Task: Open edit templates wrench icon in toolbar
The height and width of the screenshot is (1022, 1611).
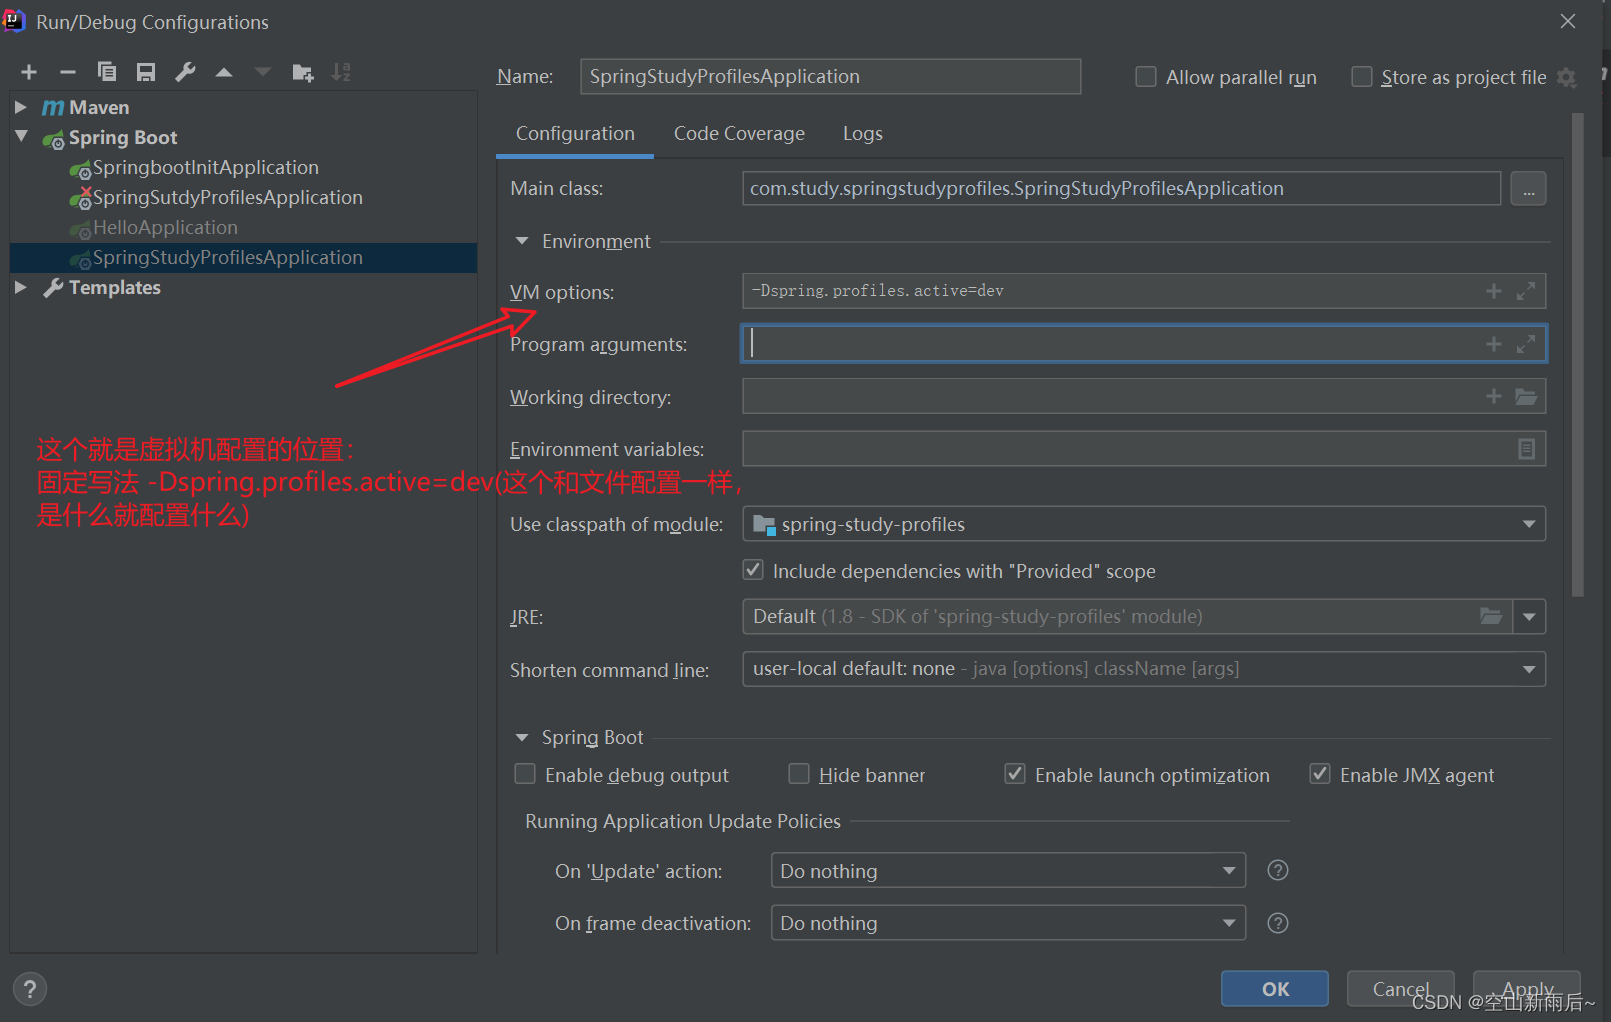Action: point(185,72)
